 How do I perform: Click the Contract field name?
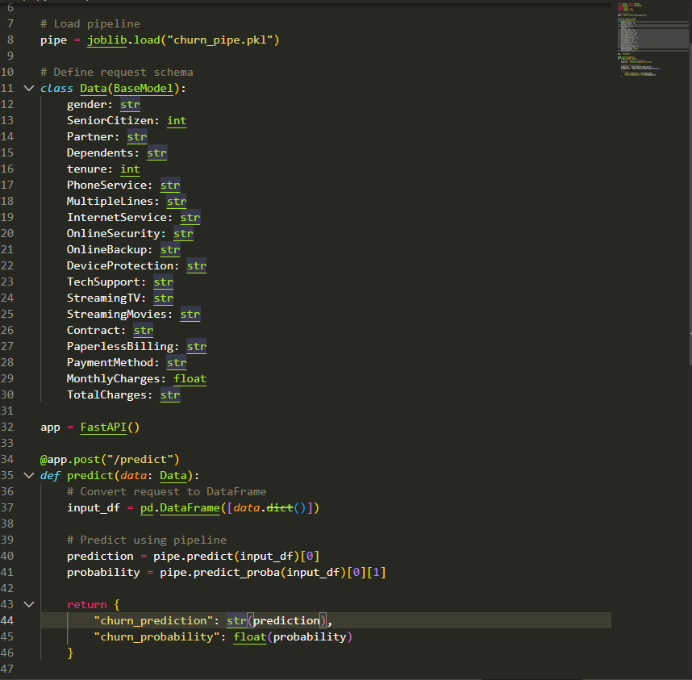94,330
